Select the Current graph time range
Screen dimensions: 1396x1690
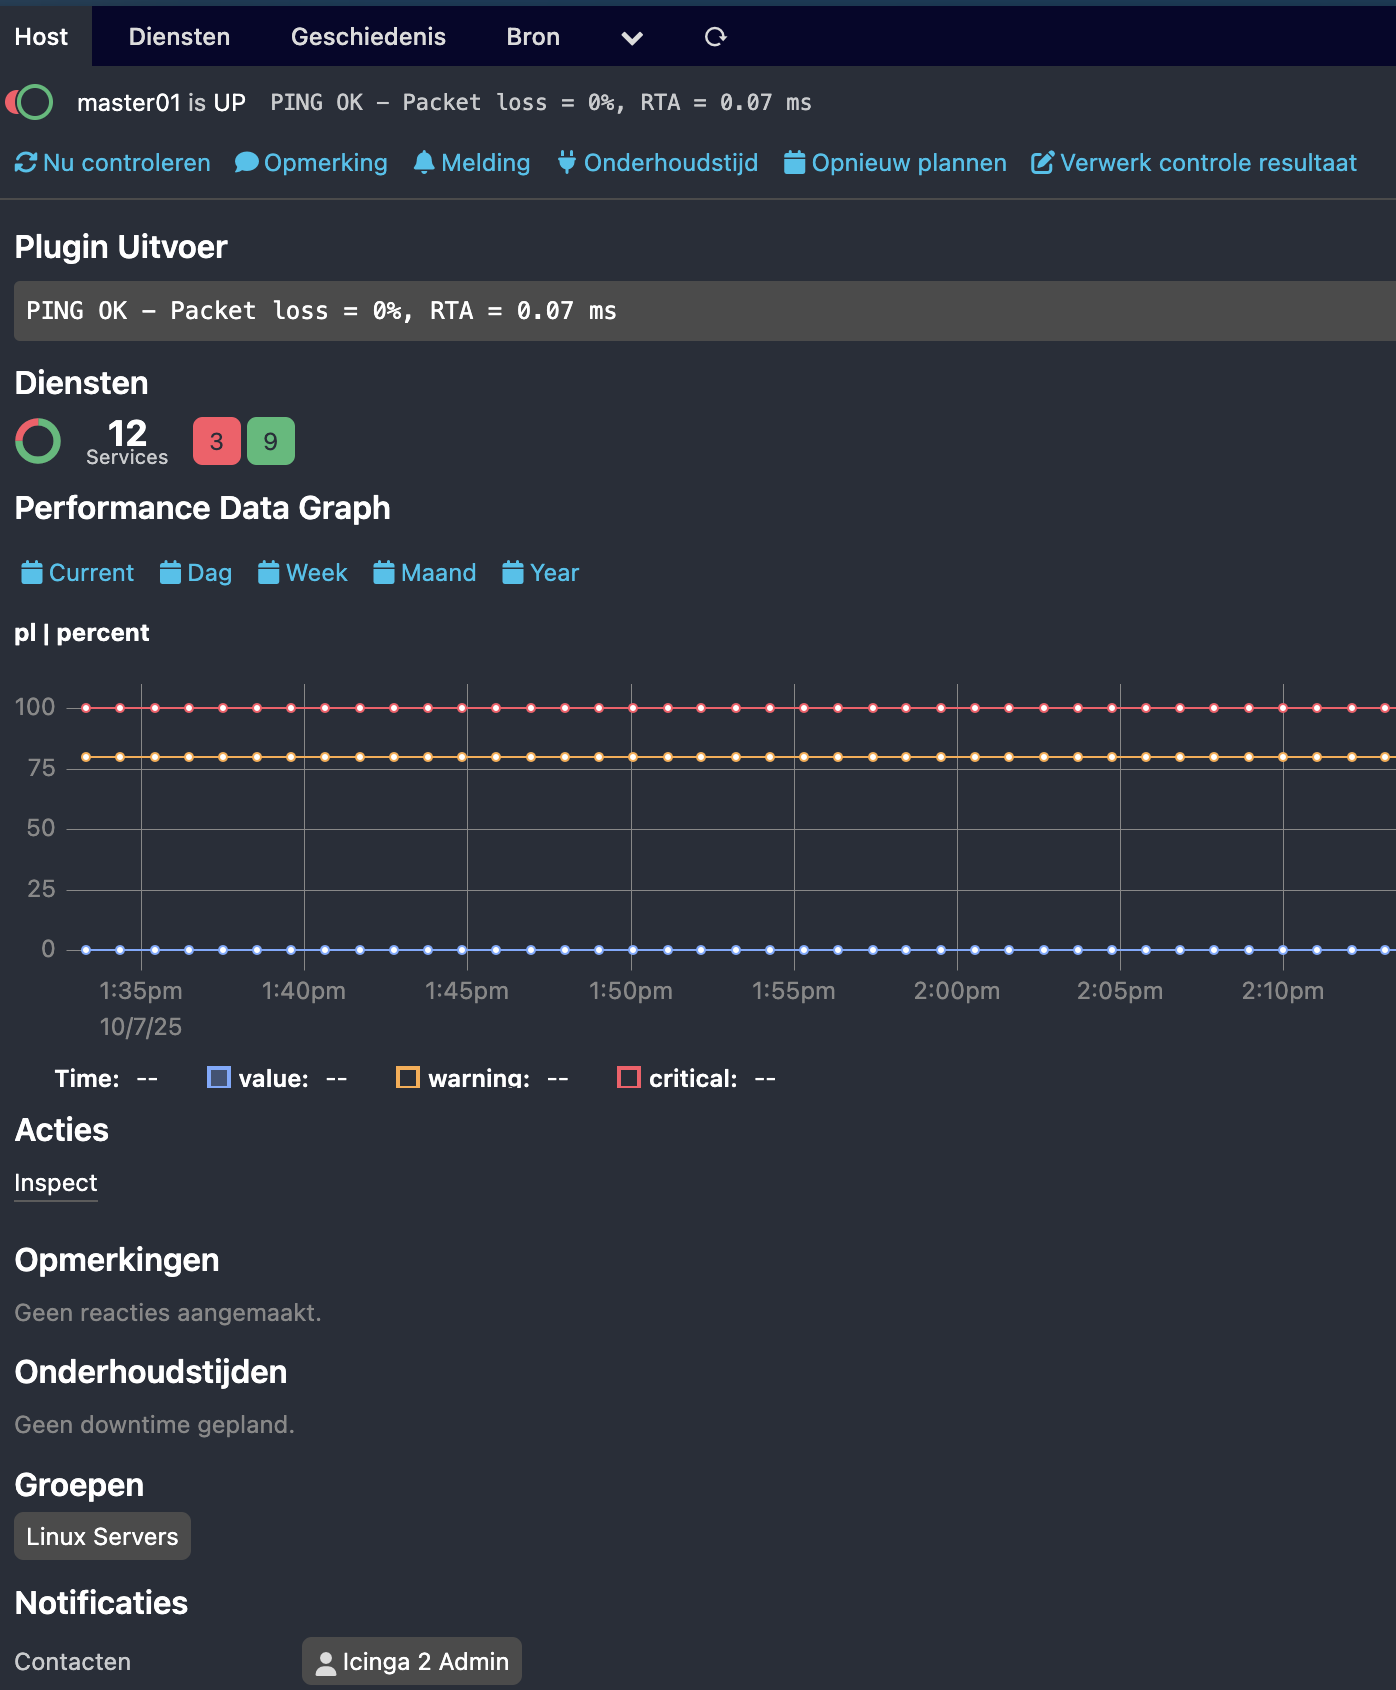pos(78,573)
